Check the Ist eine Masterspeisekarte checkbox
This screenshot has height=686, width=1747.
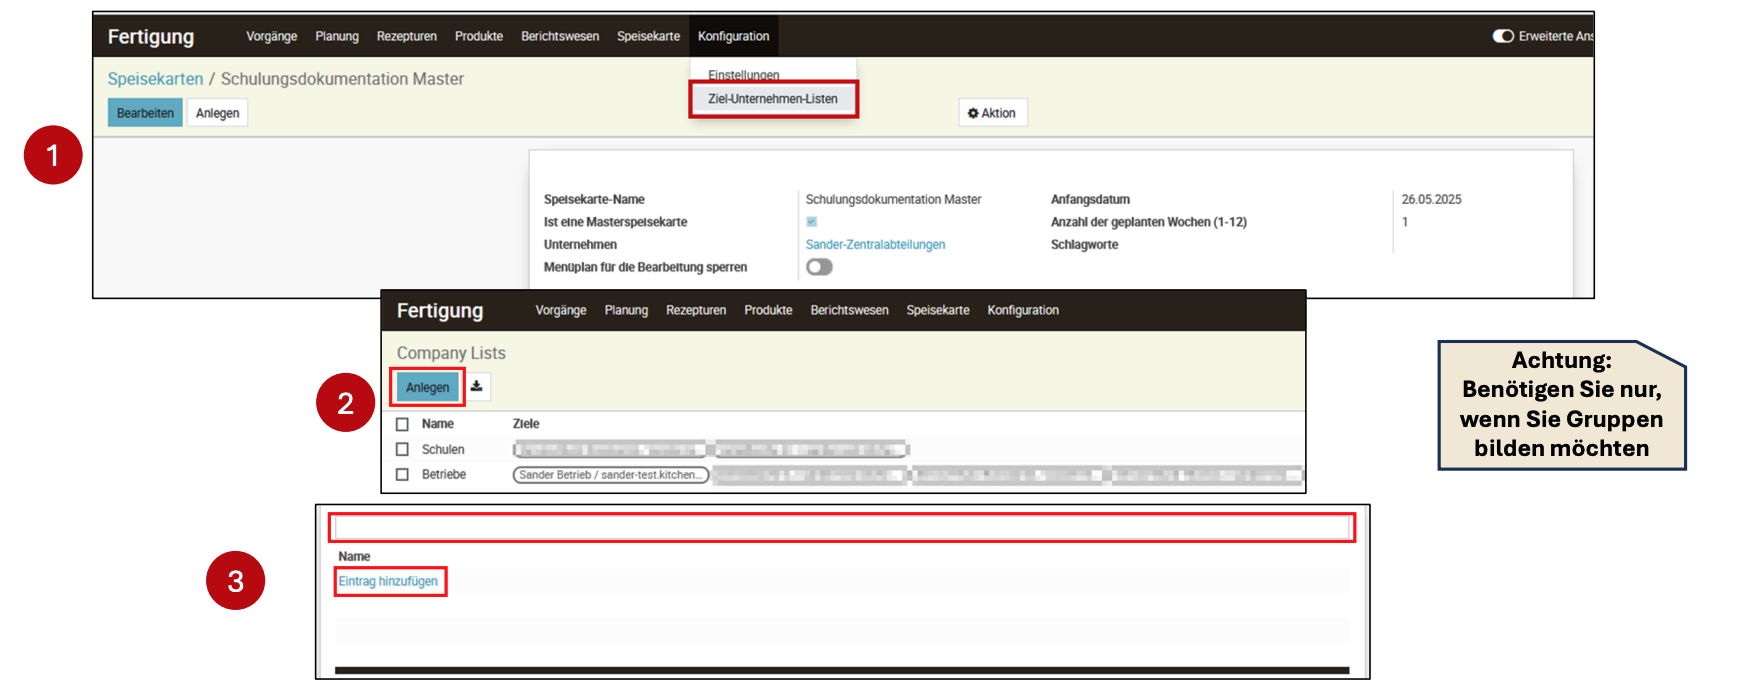812,222
